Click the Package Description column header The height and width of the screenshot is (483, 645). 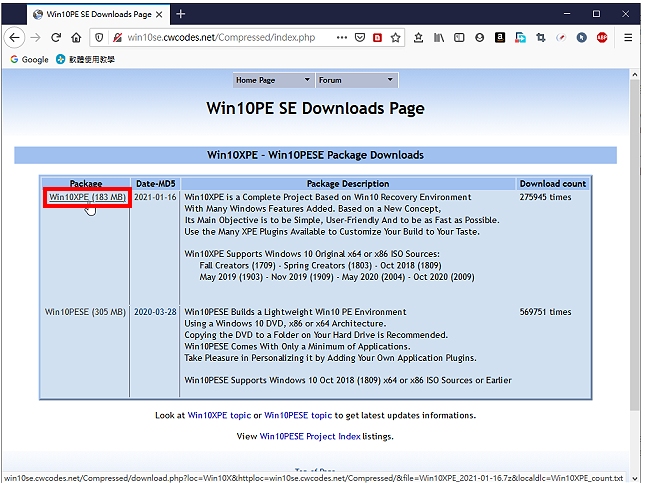(x=348, y=183)
